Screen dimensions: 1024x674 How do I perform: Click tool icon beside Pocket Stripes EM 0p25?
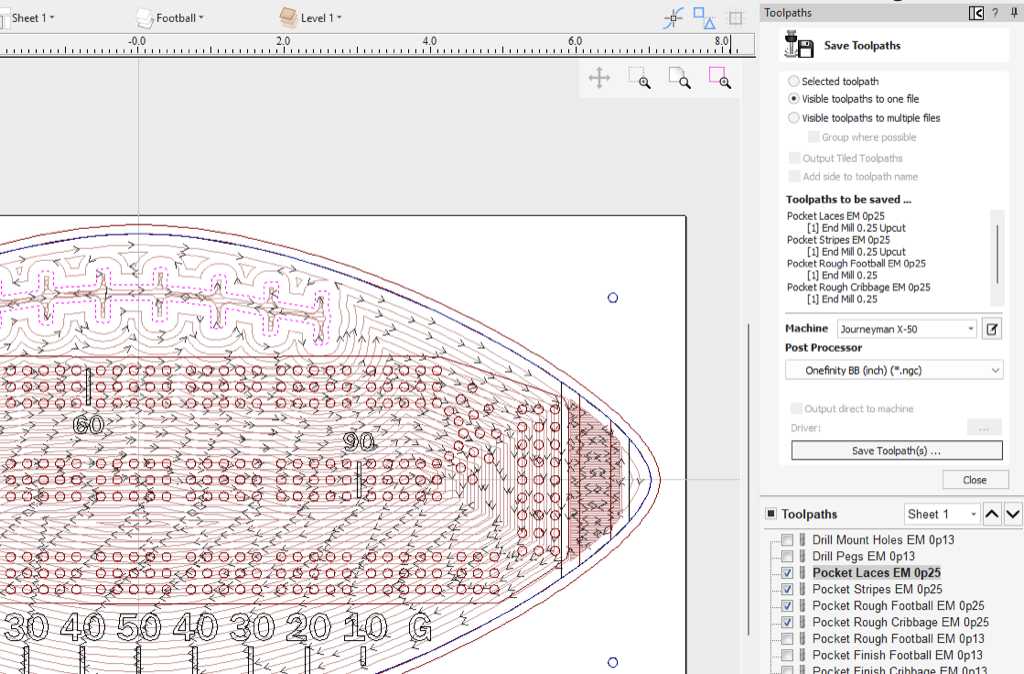point(803,589)
